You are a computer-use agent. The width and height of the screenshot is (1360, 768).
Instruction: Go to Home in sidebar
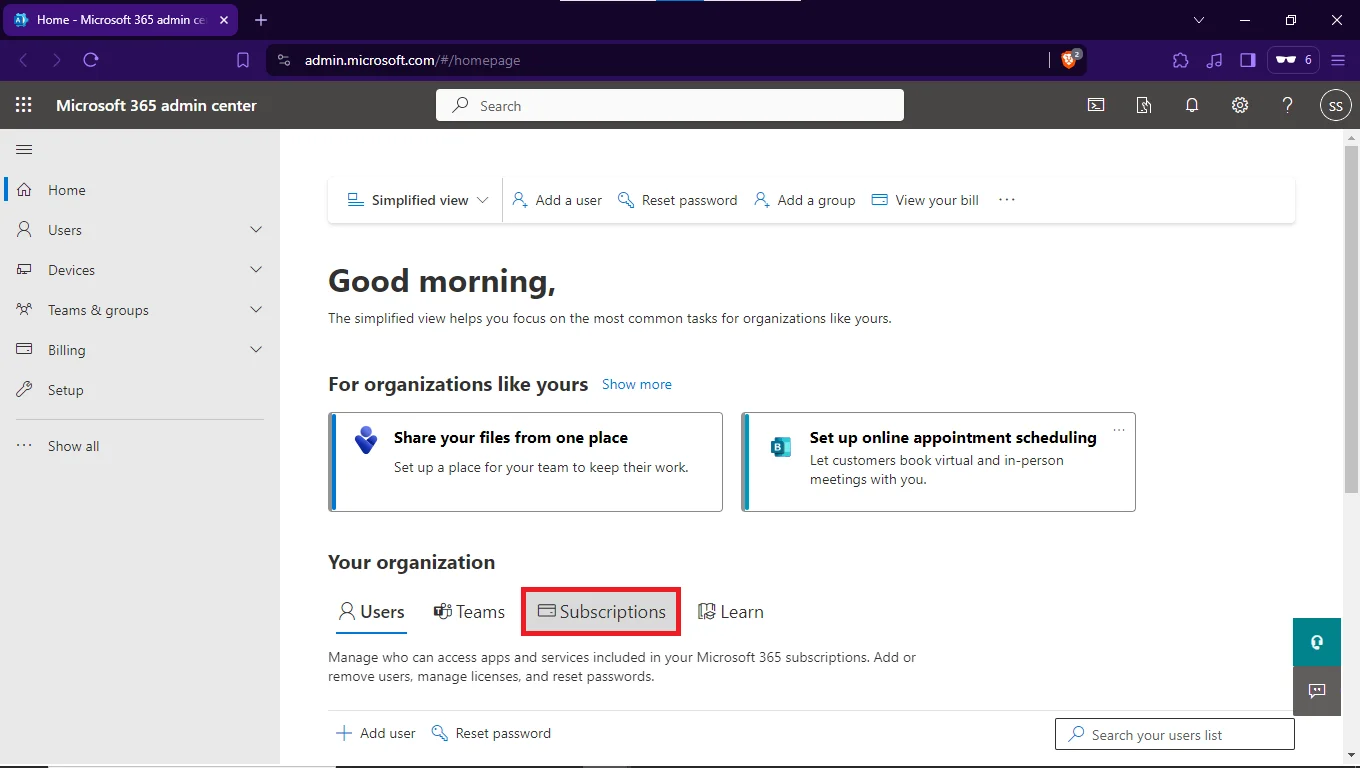pyautogui.click(x=140, y=190)
